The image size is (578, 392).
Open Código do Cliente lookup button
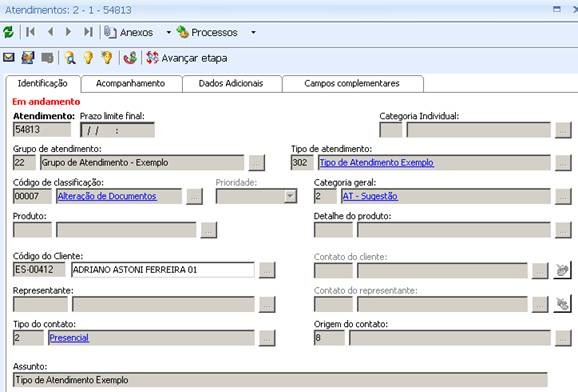coord(267,270)
